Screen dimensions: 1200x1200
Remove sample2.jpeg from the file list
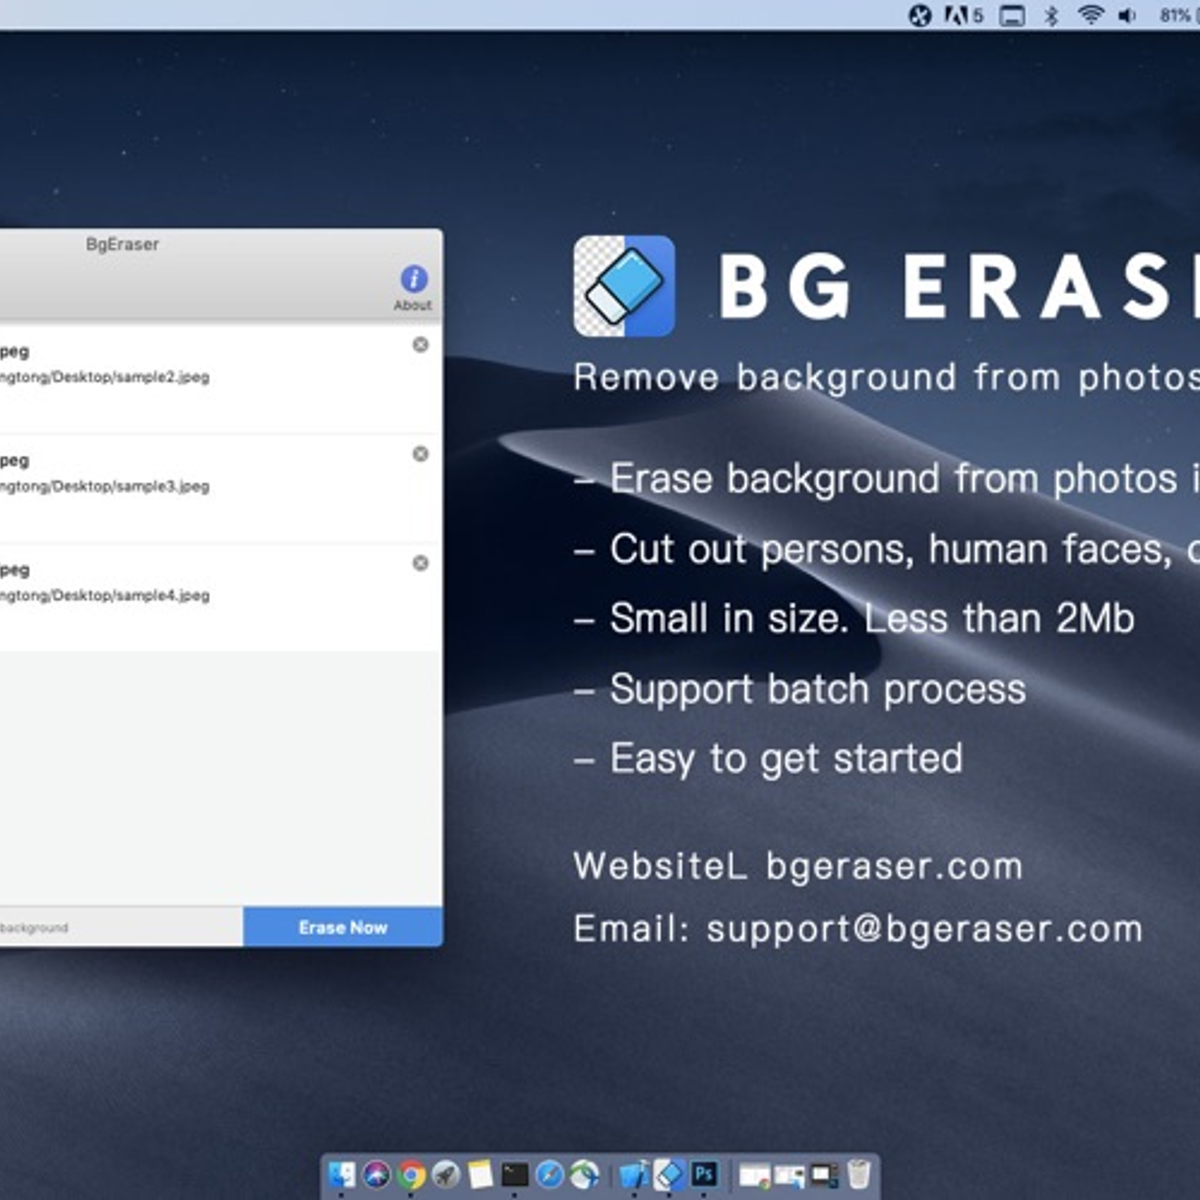click(x=421, y=344)
